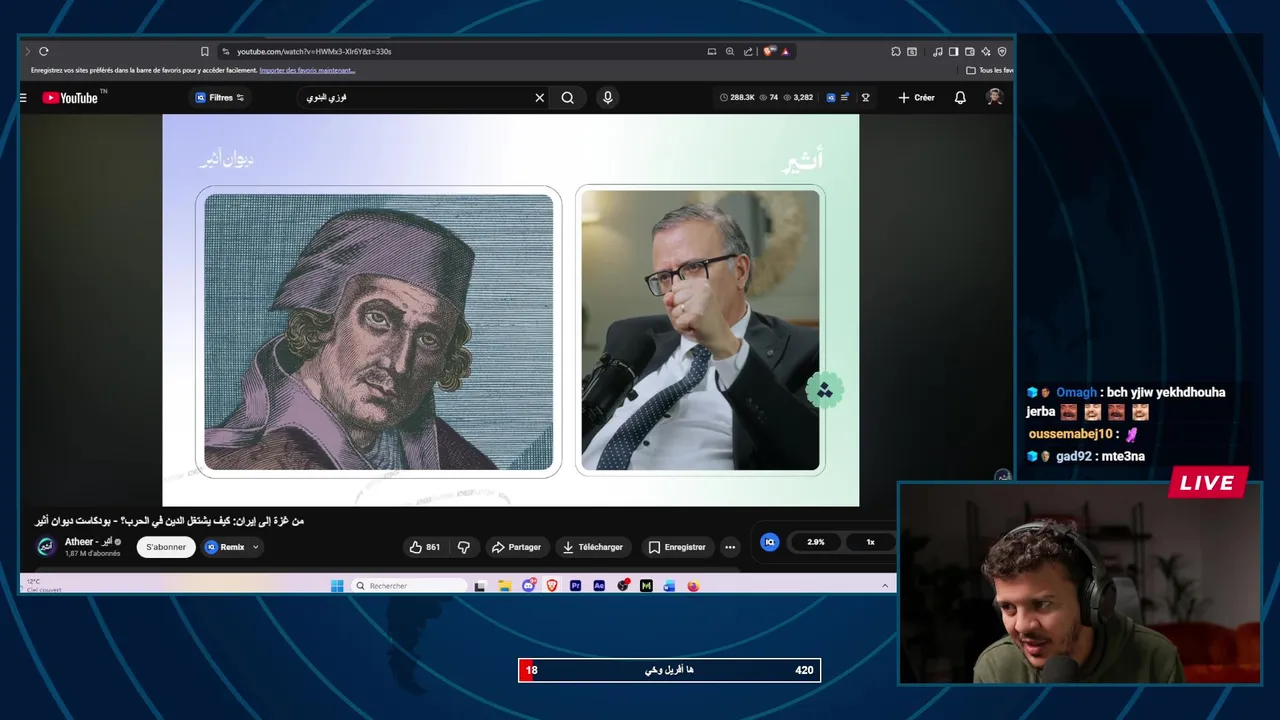
Task: Open the Brave Shields lion icon
Action: coord(768,51)
